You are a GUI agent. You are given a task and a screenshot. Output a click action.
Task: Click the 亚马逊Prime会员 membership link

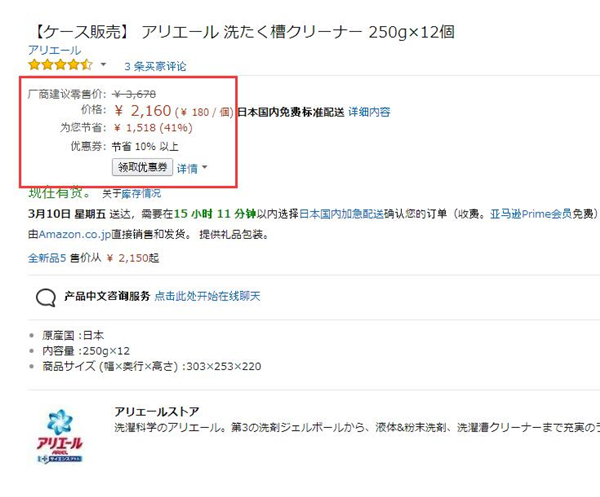531,213
